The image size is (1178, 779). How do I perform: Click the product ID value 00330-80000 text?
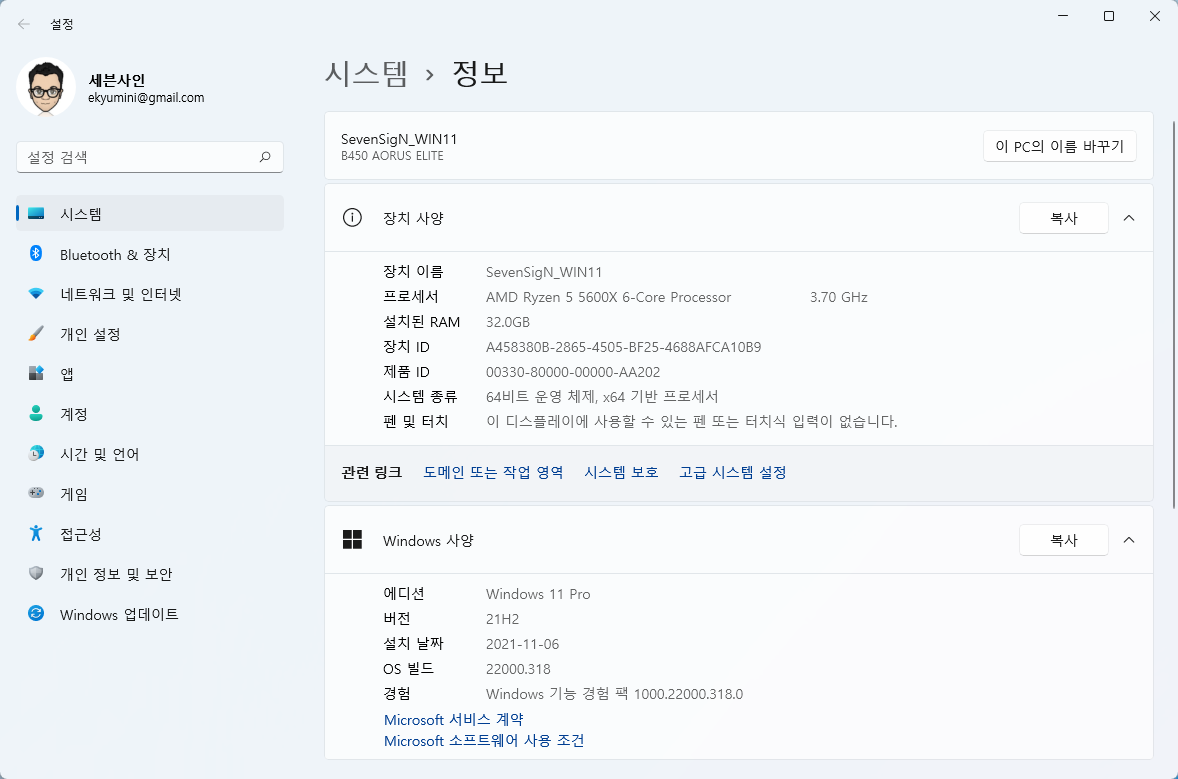[573, 372]
